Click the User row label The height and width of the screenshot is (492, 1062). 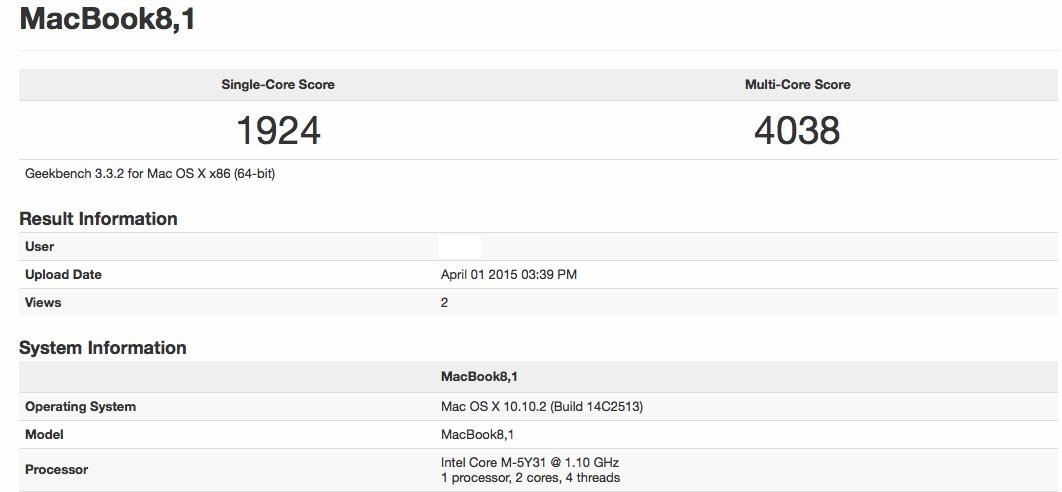tap(40, 247)
